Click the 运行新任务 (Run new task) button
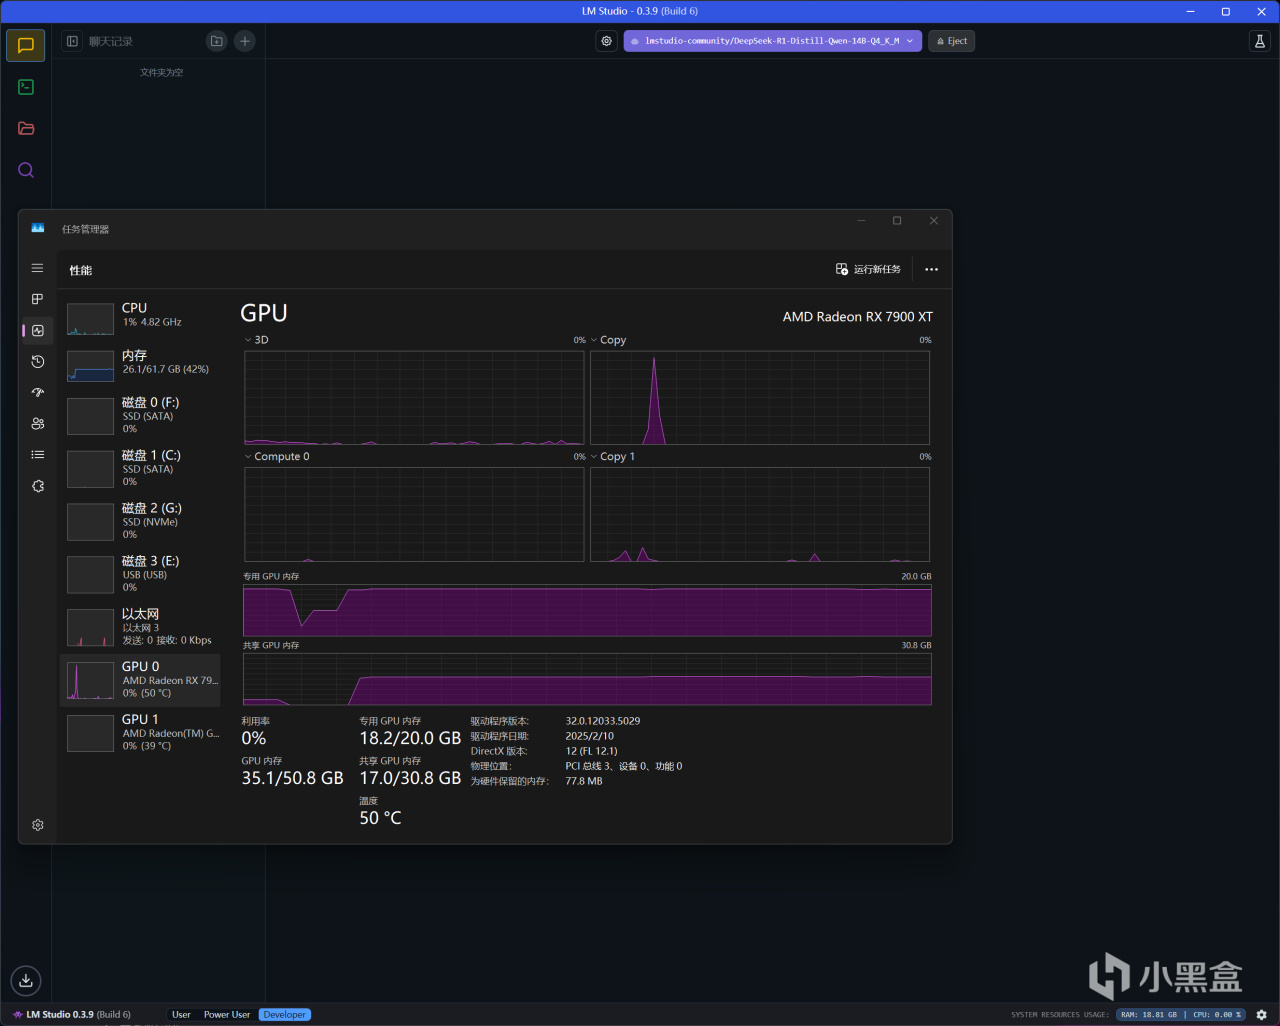 click(x=868, y=269)
